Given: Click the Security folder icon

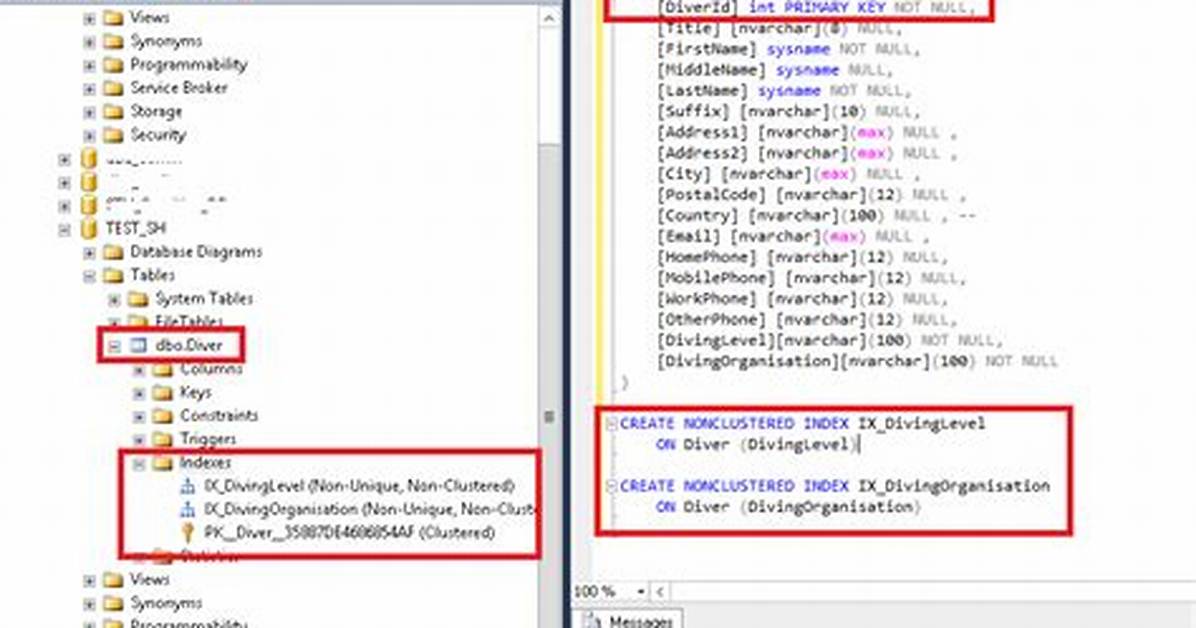Looking at the screenshot, I should (113, 135).
